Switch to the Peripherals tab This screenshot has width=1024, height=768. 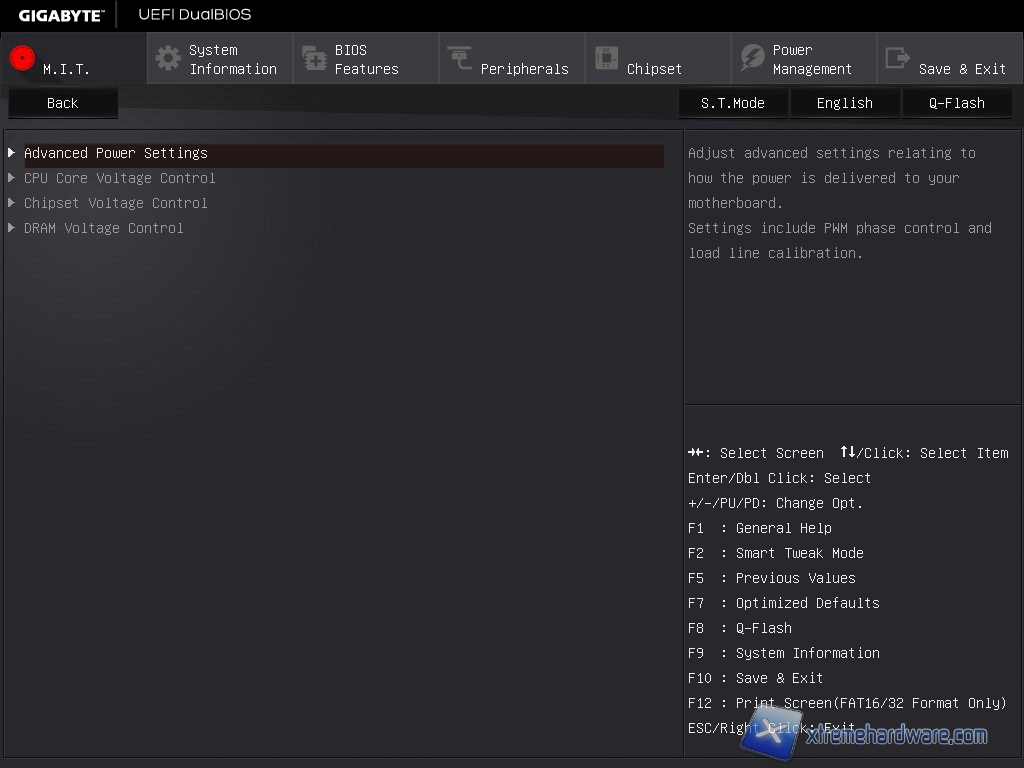click(x=523, y=68)
